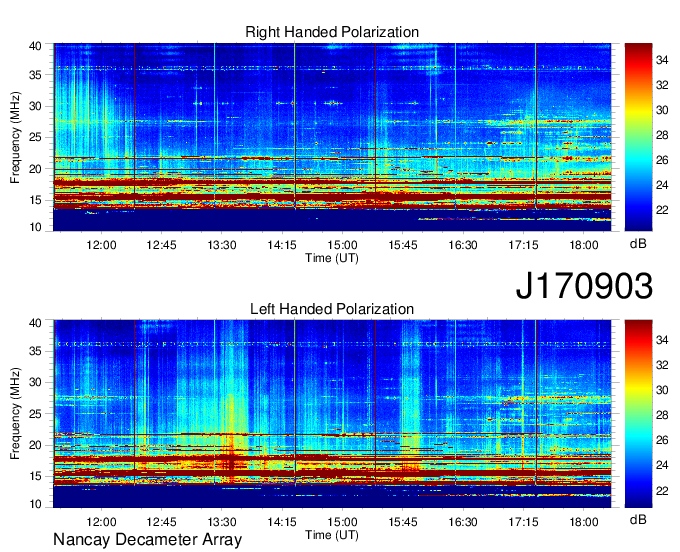
Task: Click the 25 MHz tick of the right-handed plot
Action: [x=35, y=137]
